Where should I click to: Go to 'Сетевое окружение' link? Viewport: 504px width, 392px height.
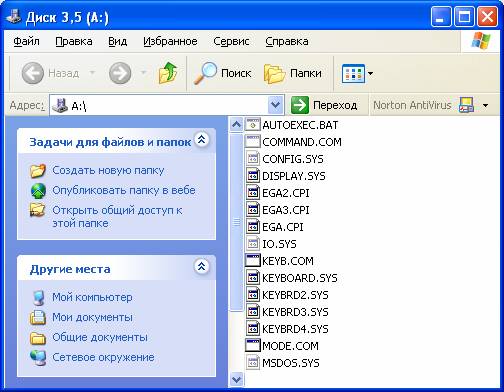click(x=103, y=357)
